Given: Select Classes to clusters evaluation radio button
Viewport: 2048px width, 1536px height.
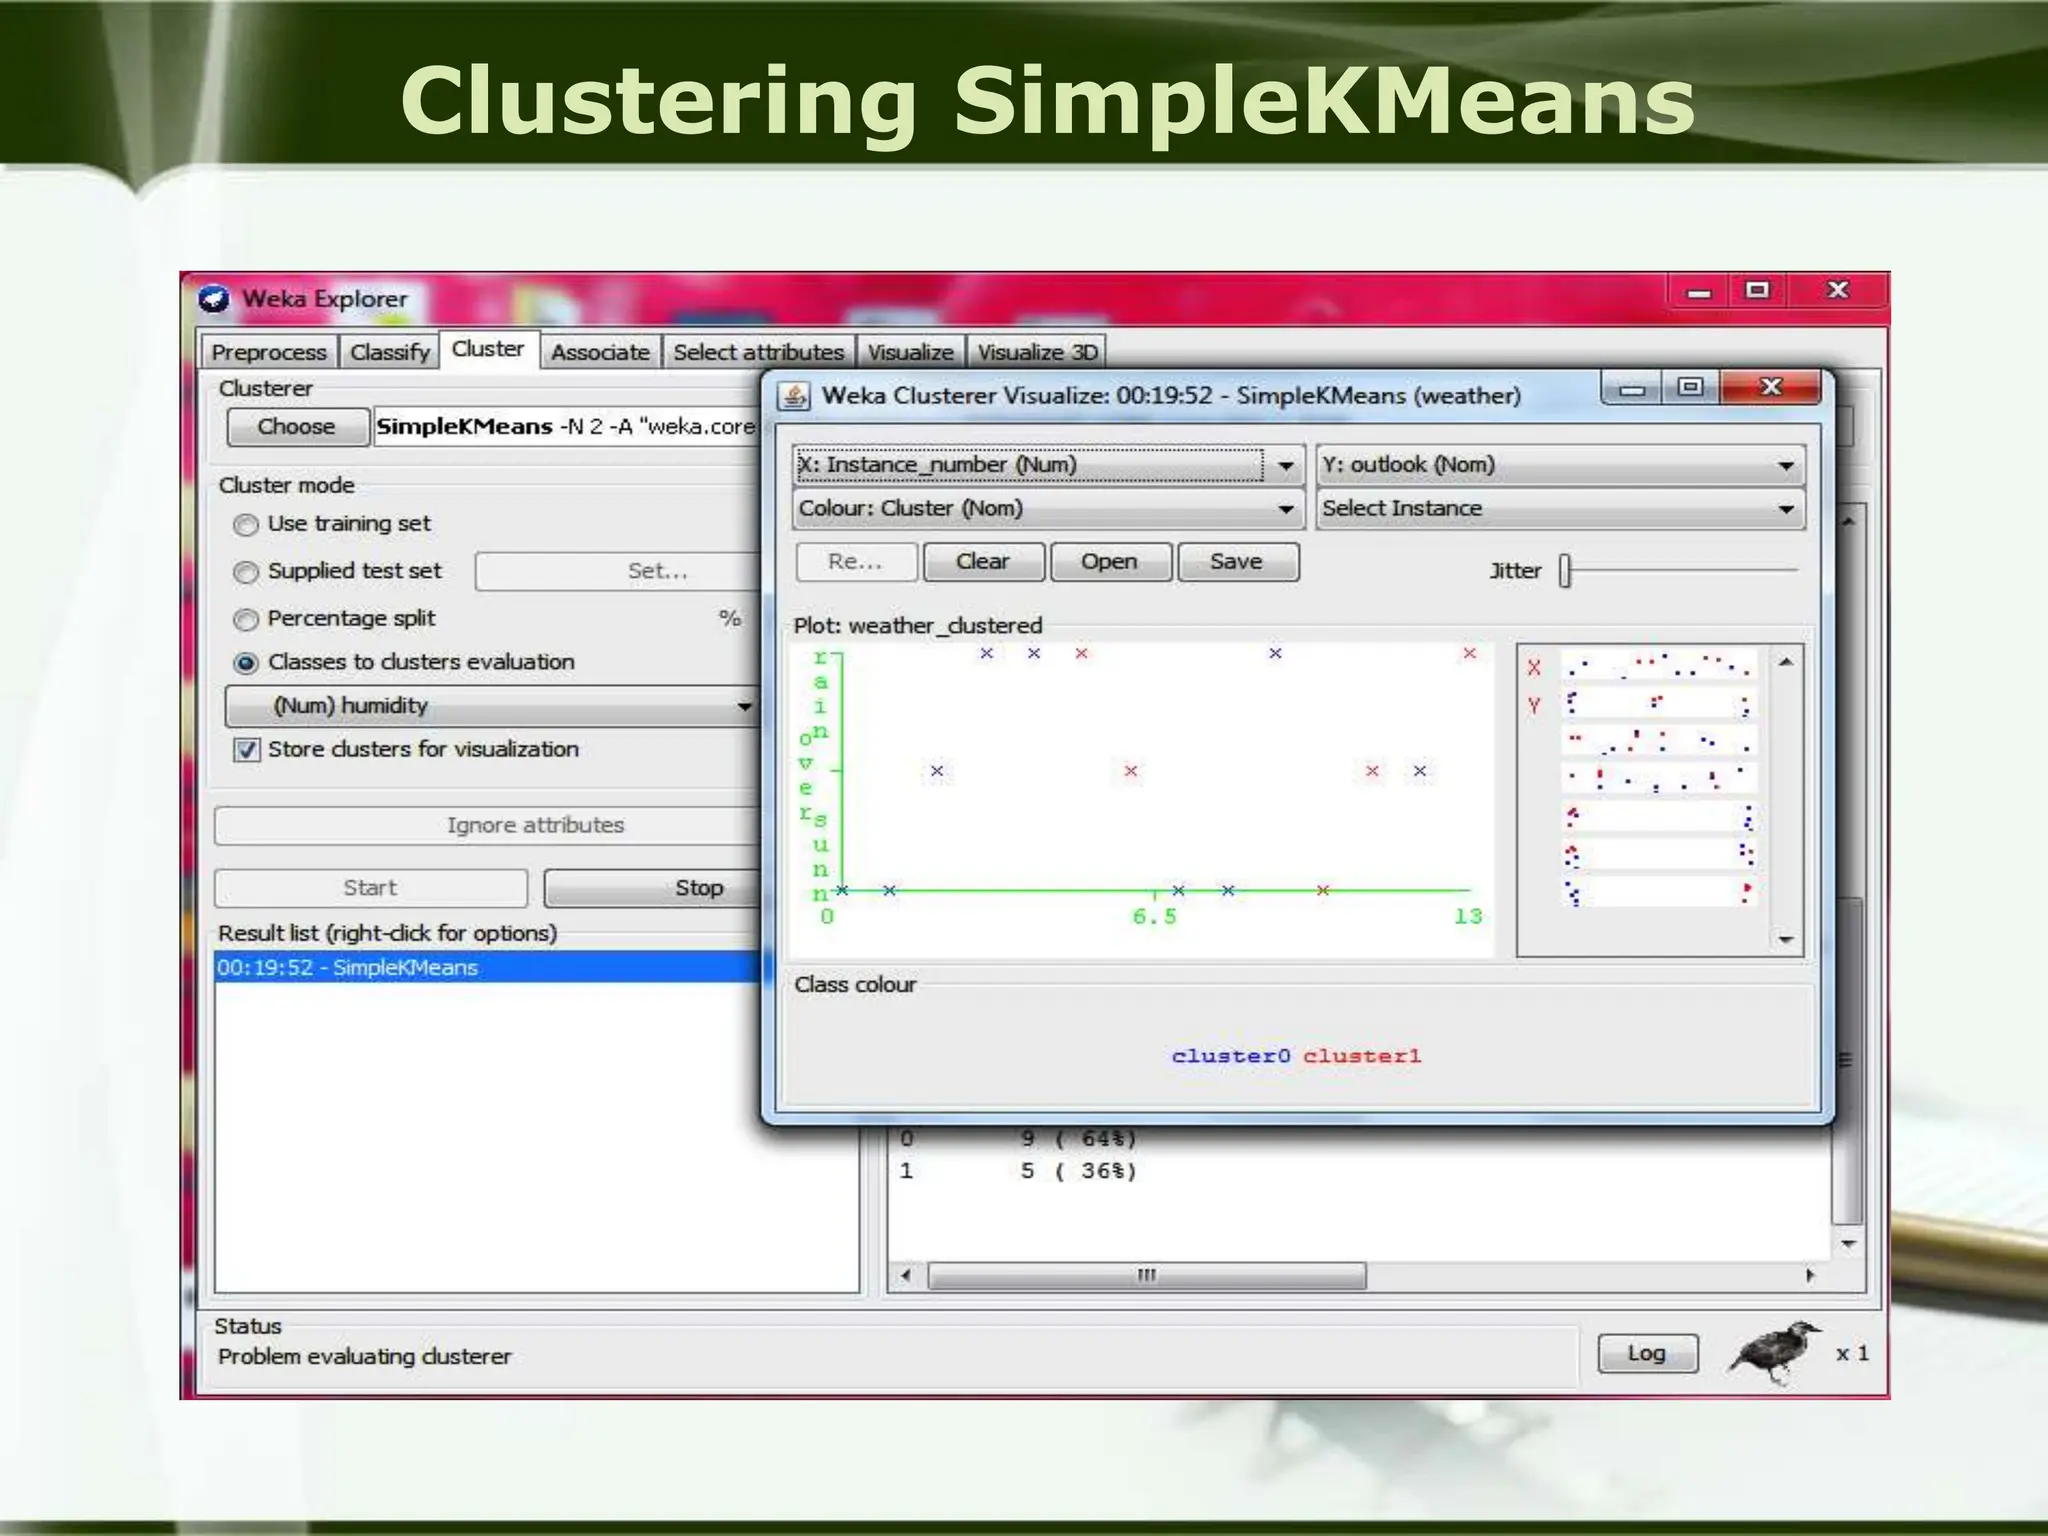Looking at the screenshot, I should [245, 663].
